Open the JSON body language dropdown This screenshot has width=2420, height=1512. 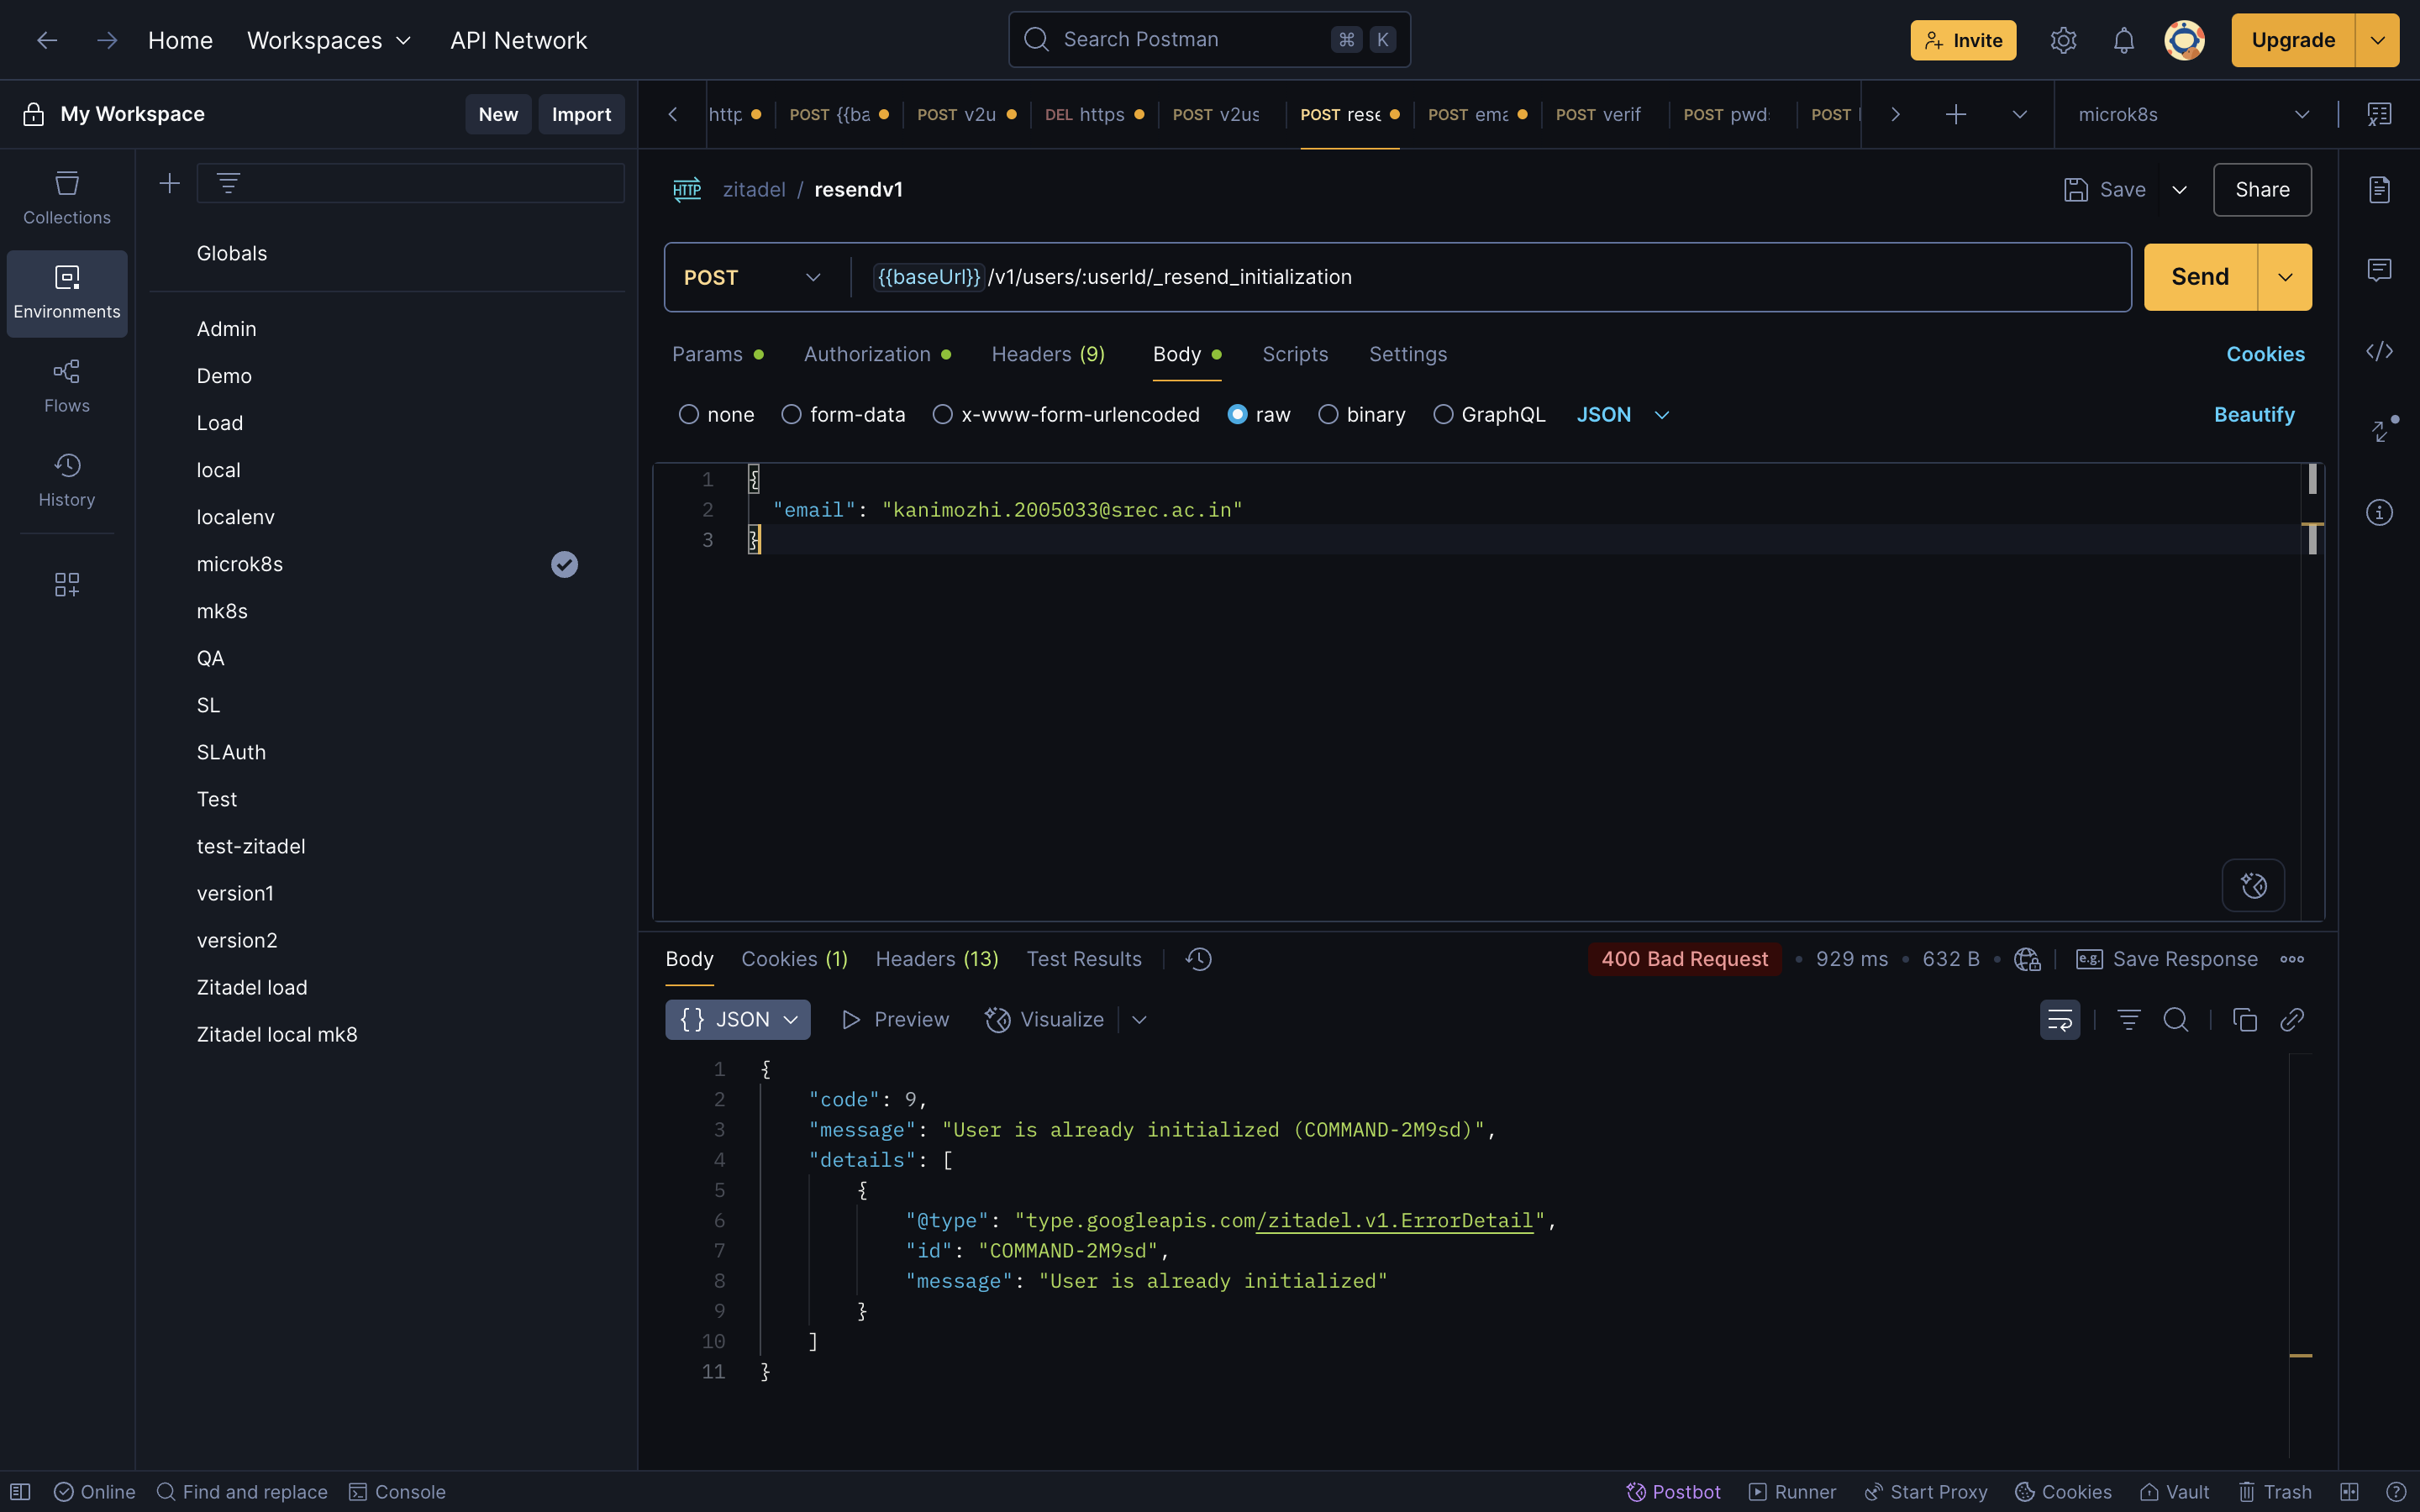1623,414
